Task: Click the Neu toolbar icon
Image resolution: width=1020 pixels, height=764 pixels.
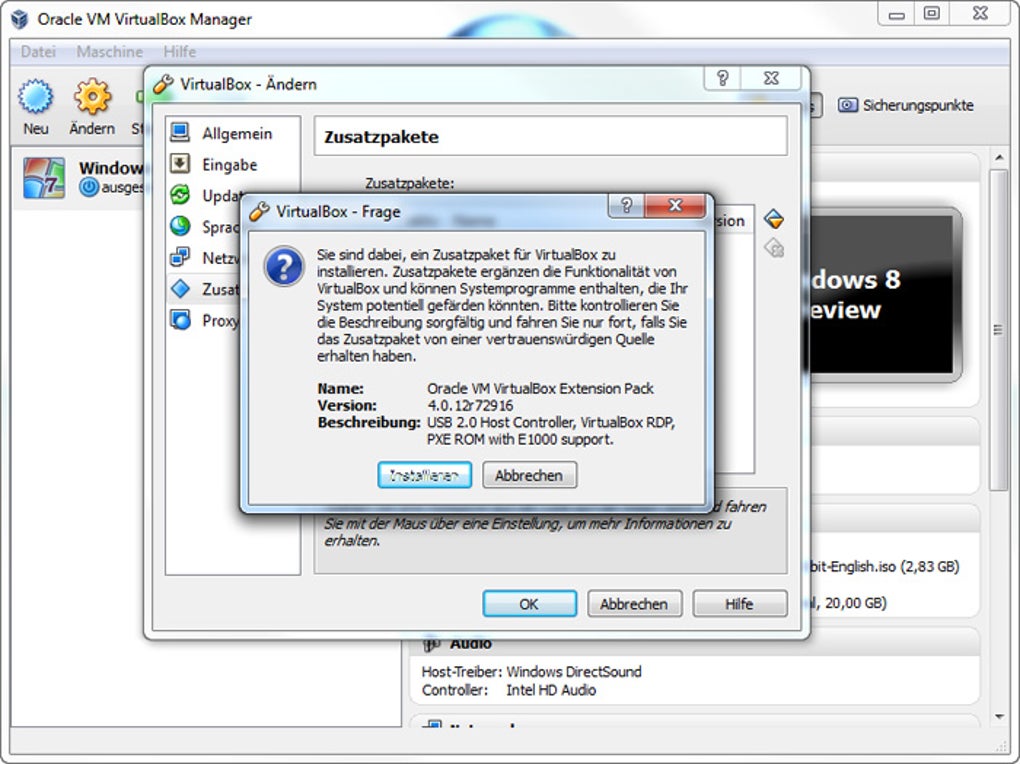Action: pos(35,96)
